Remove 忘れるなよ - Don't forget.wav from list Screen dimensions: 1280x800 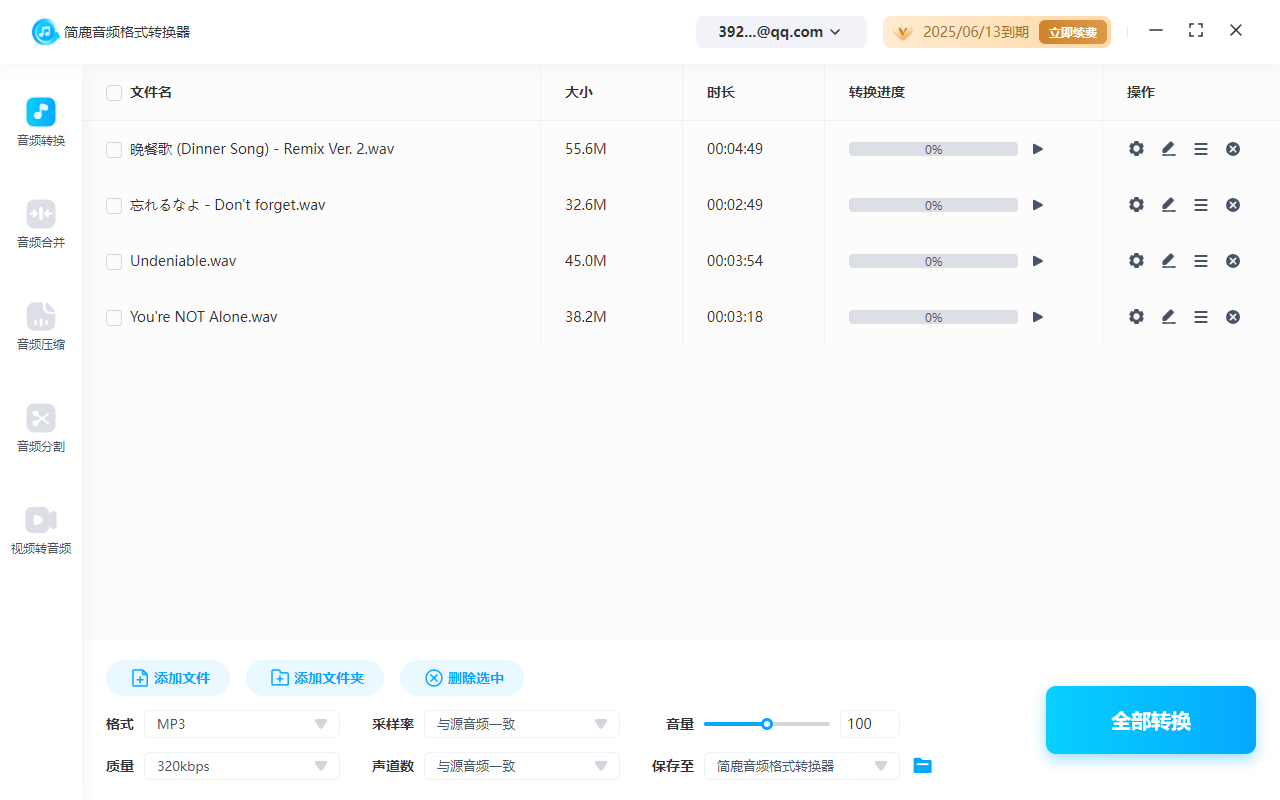[x=1233, y=205]
